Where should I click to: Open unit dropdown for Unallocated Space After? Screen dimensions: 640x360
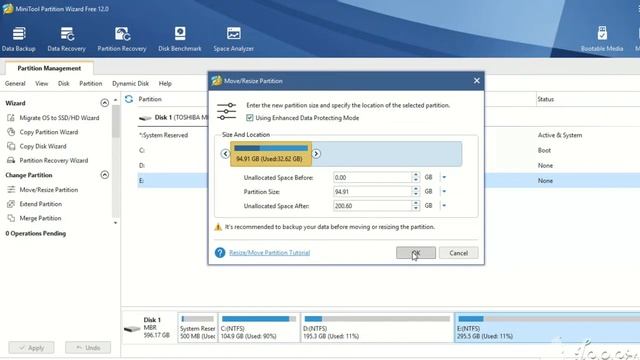point(444,206)
